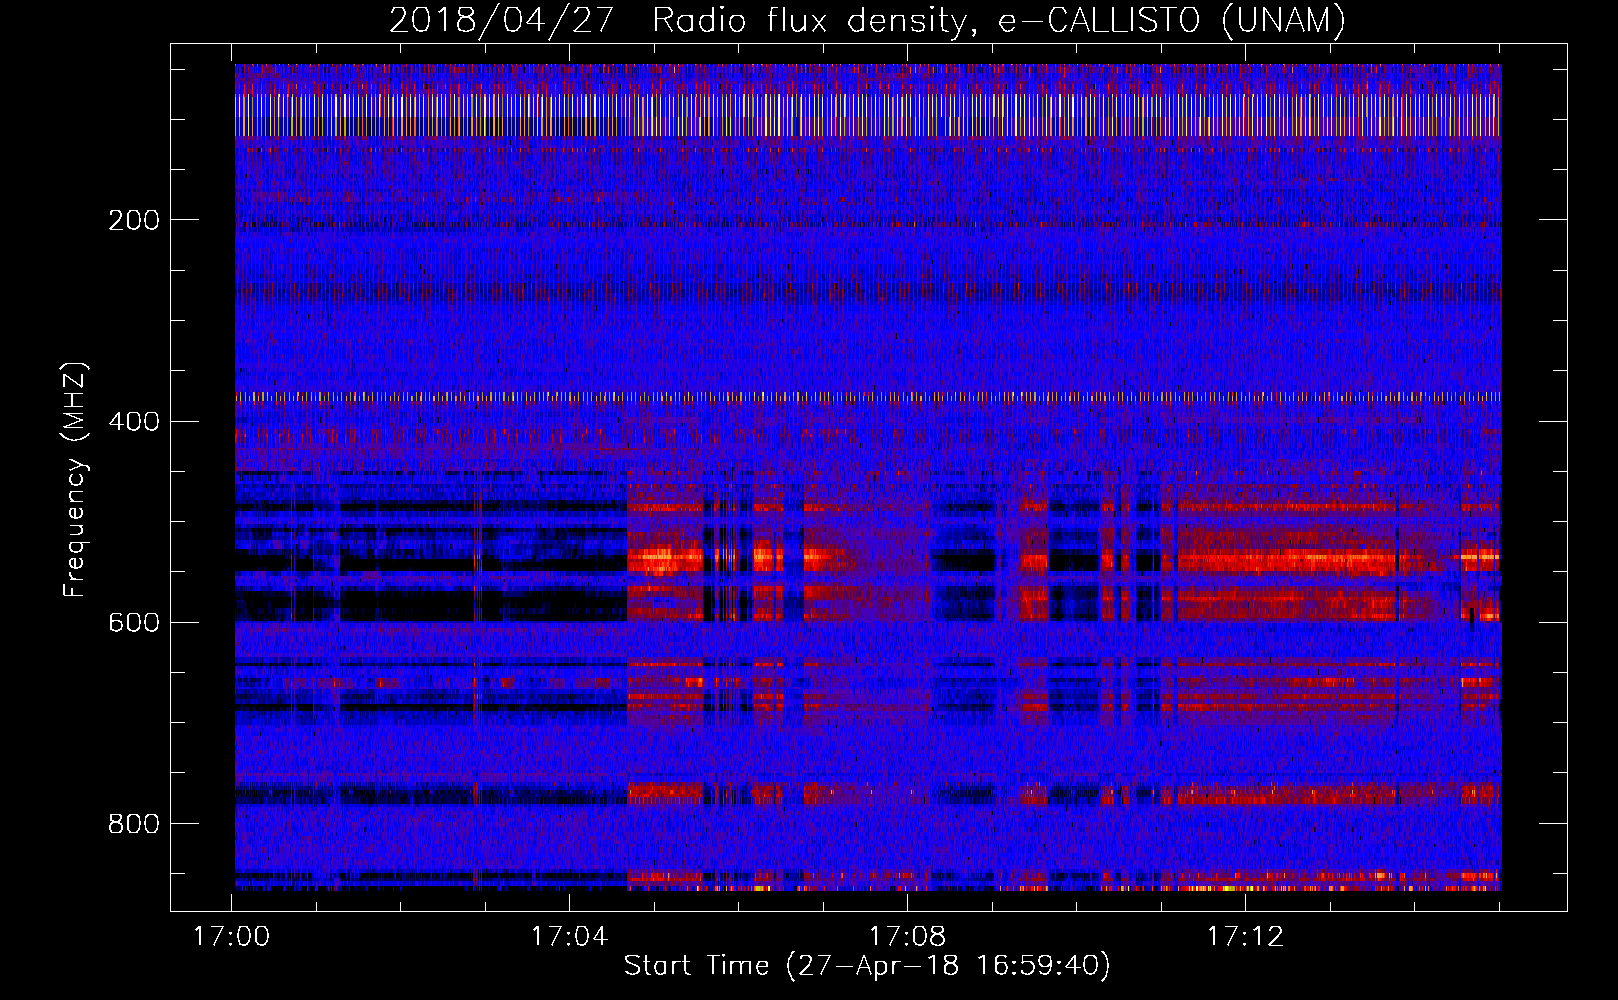
Task: Click the 17:12 time tick label
Action: (x=1245, y=936)
